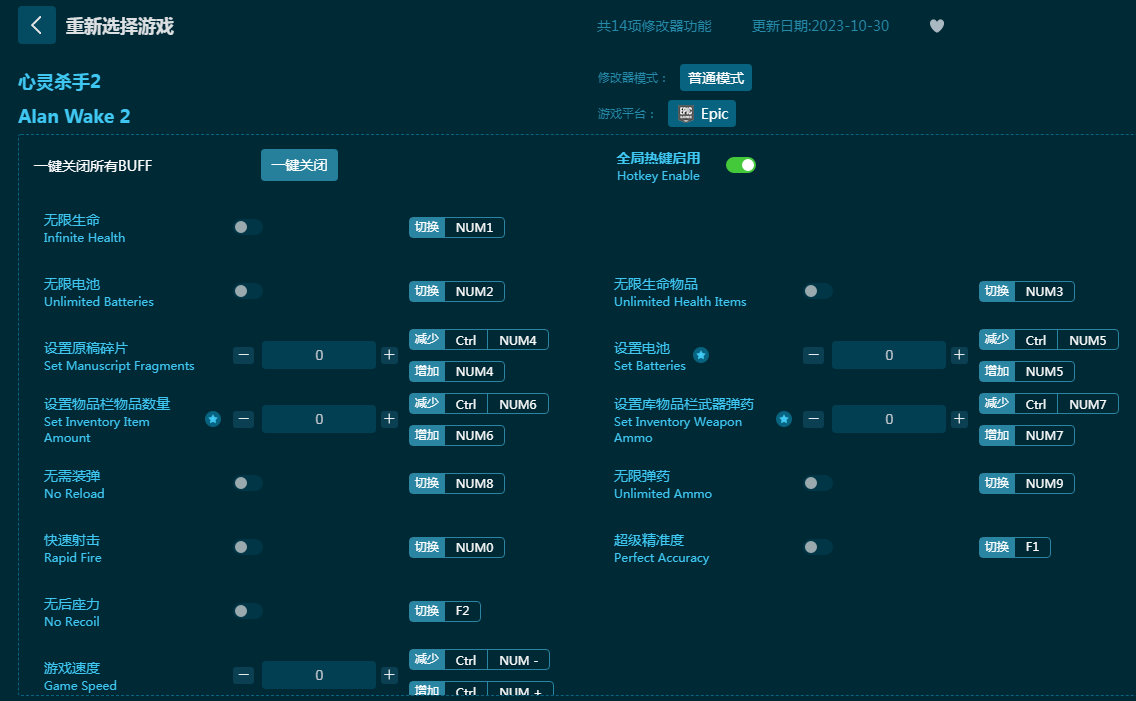Click the 更新日期:2023-10-30 text
The width and height of the screenshot is (1136, 701).
pos(820,26)
